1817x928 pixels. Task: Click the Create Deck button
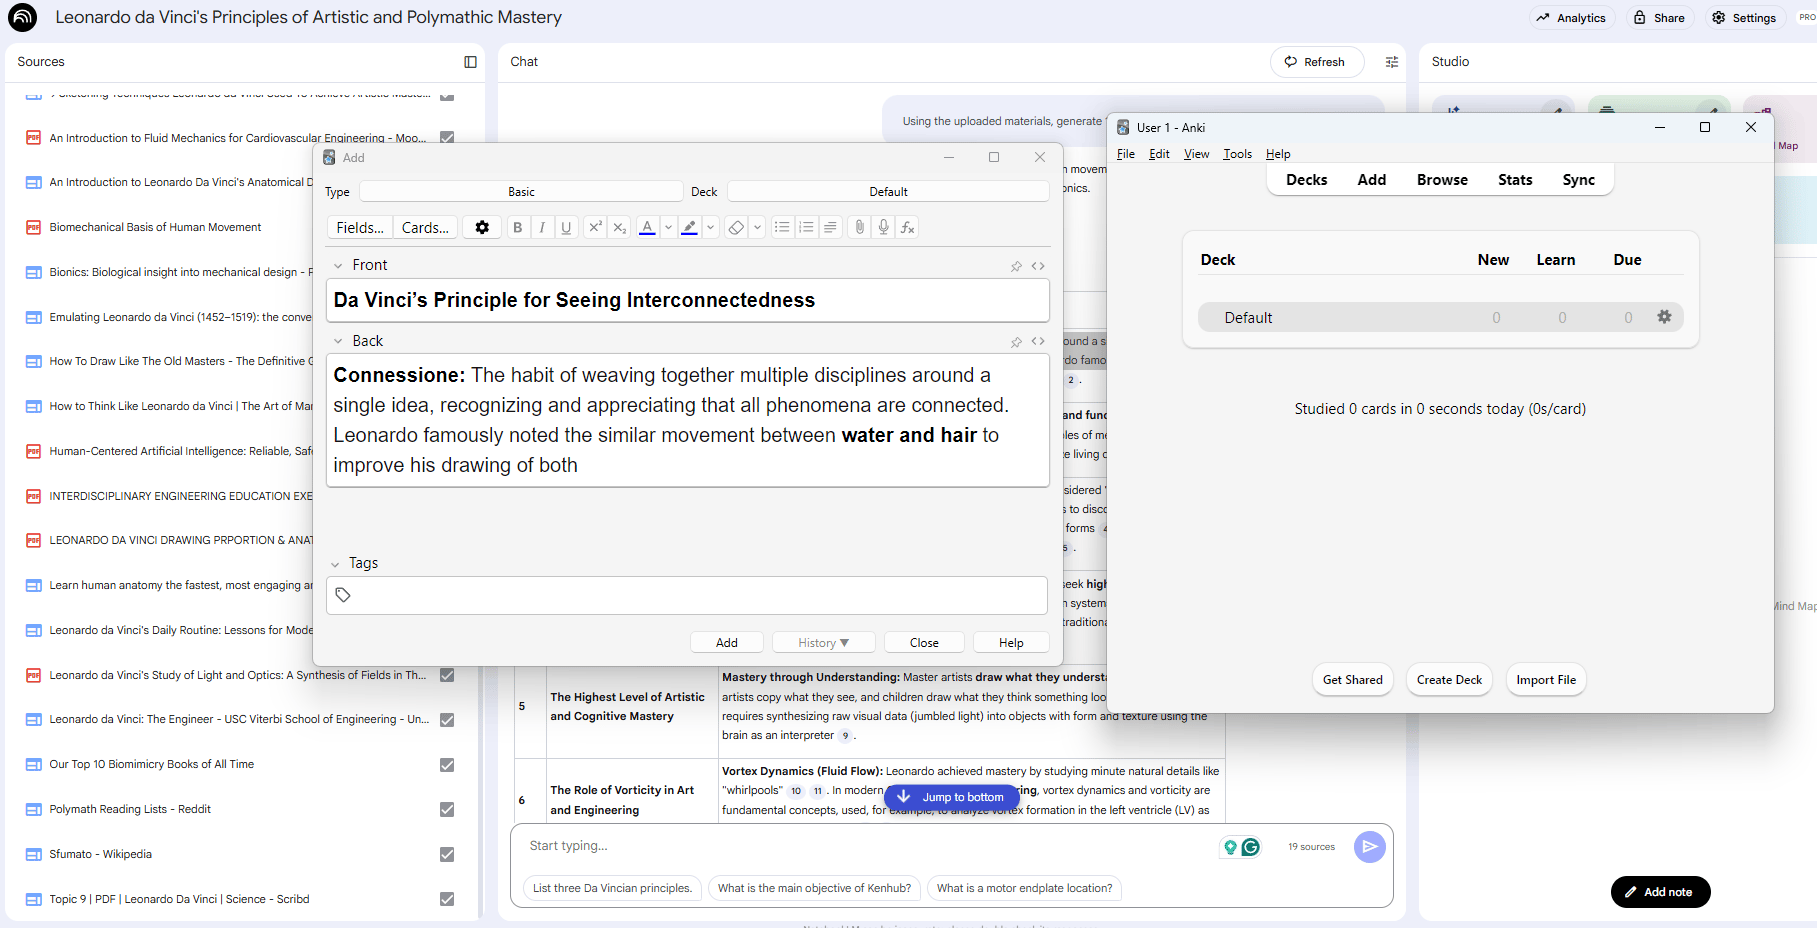(1449, 680)
